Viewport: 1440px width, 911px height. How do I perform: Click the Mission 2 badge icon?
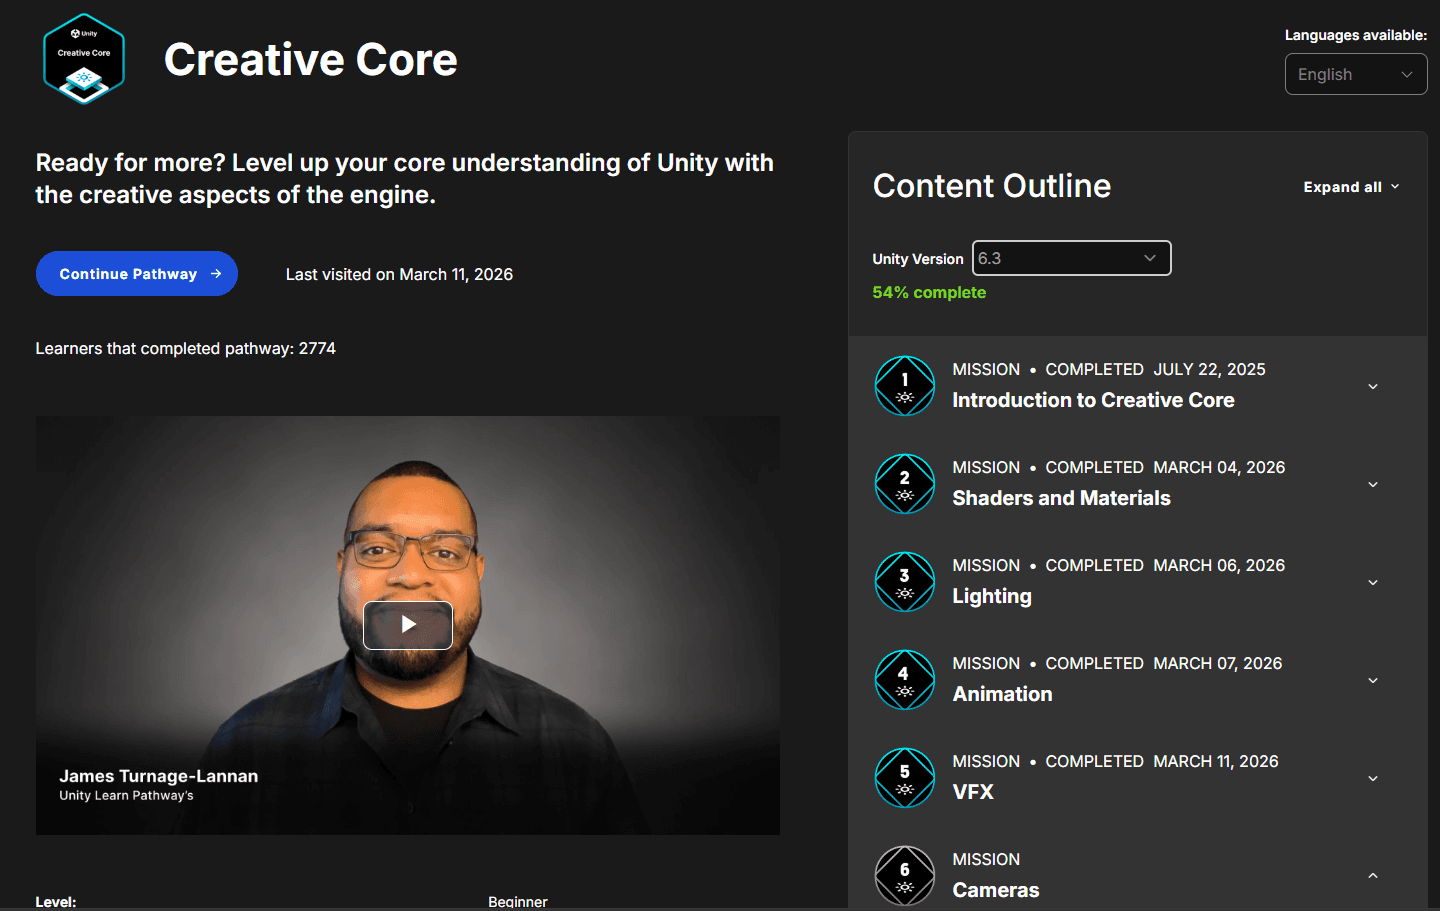point(905,484)
